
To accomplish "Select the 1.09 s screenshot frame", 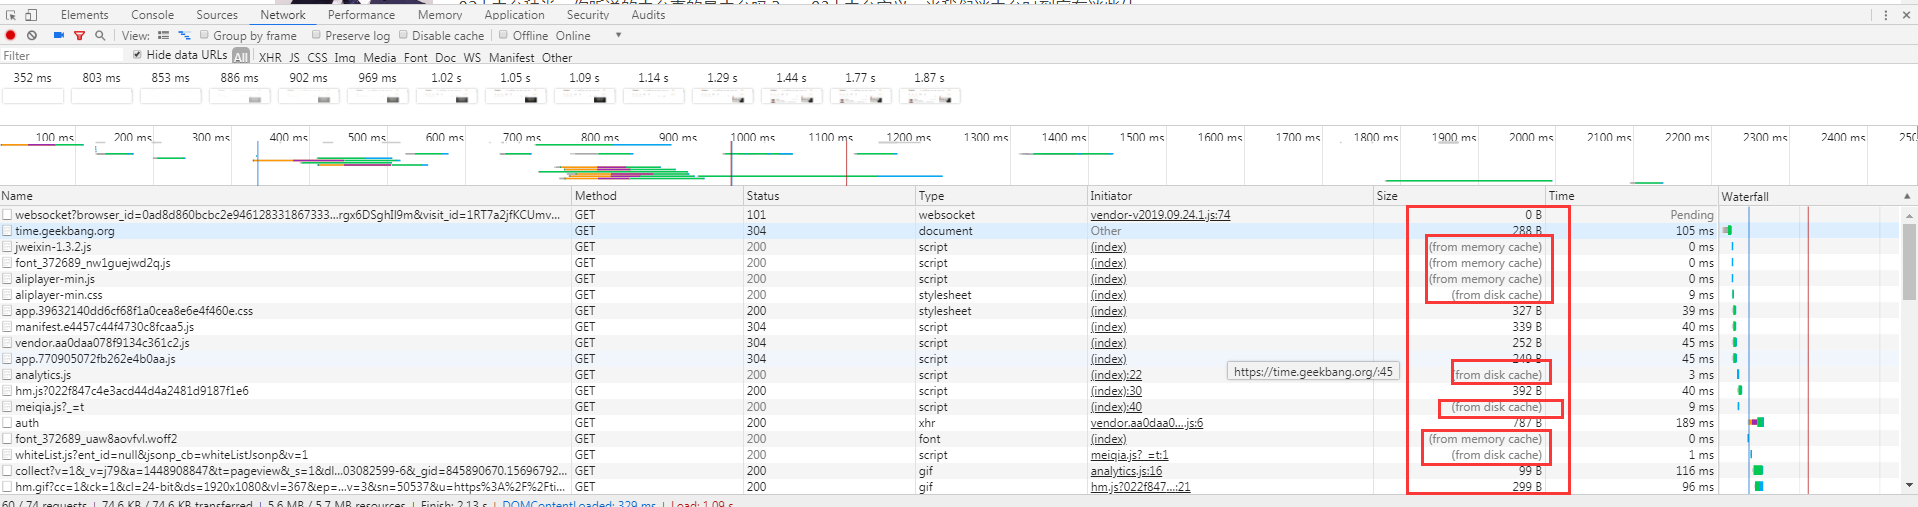I will pyautogui.click(x=585, y=96).
